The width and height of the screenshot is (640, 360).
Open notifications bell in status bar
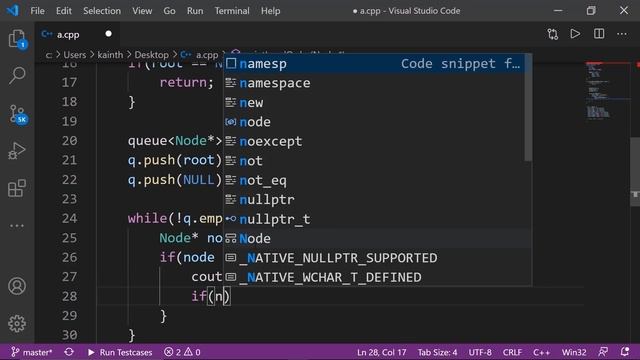624,352
